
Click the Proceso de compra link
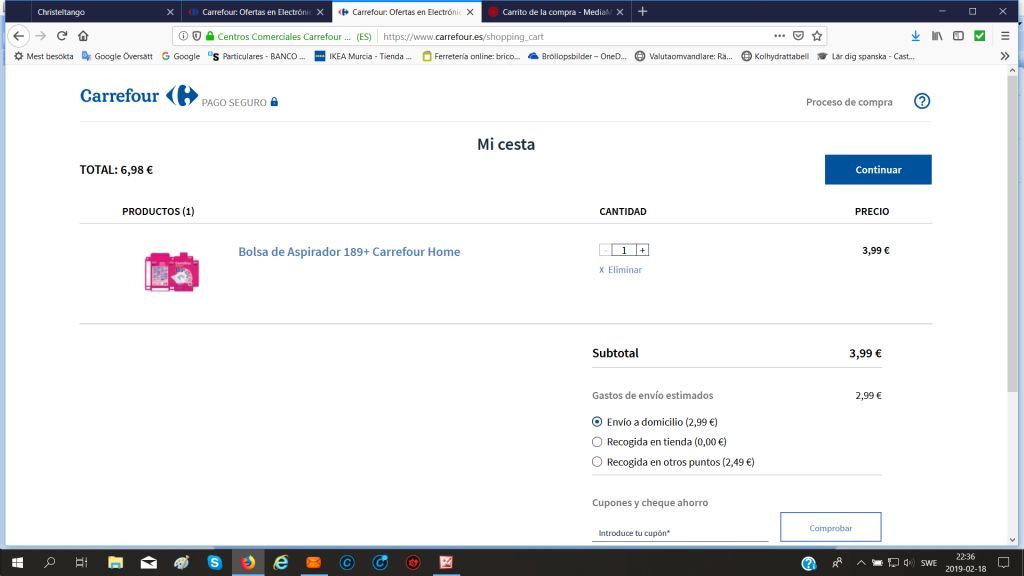click(x=849, y=102)
